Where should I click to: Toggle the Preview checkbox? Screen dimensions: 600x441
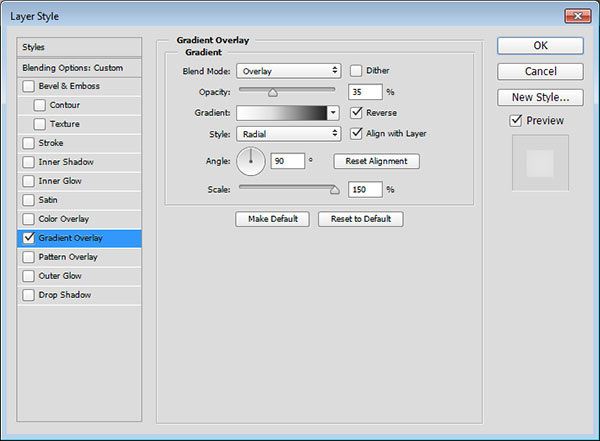click(515, 121)
